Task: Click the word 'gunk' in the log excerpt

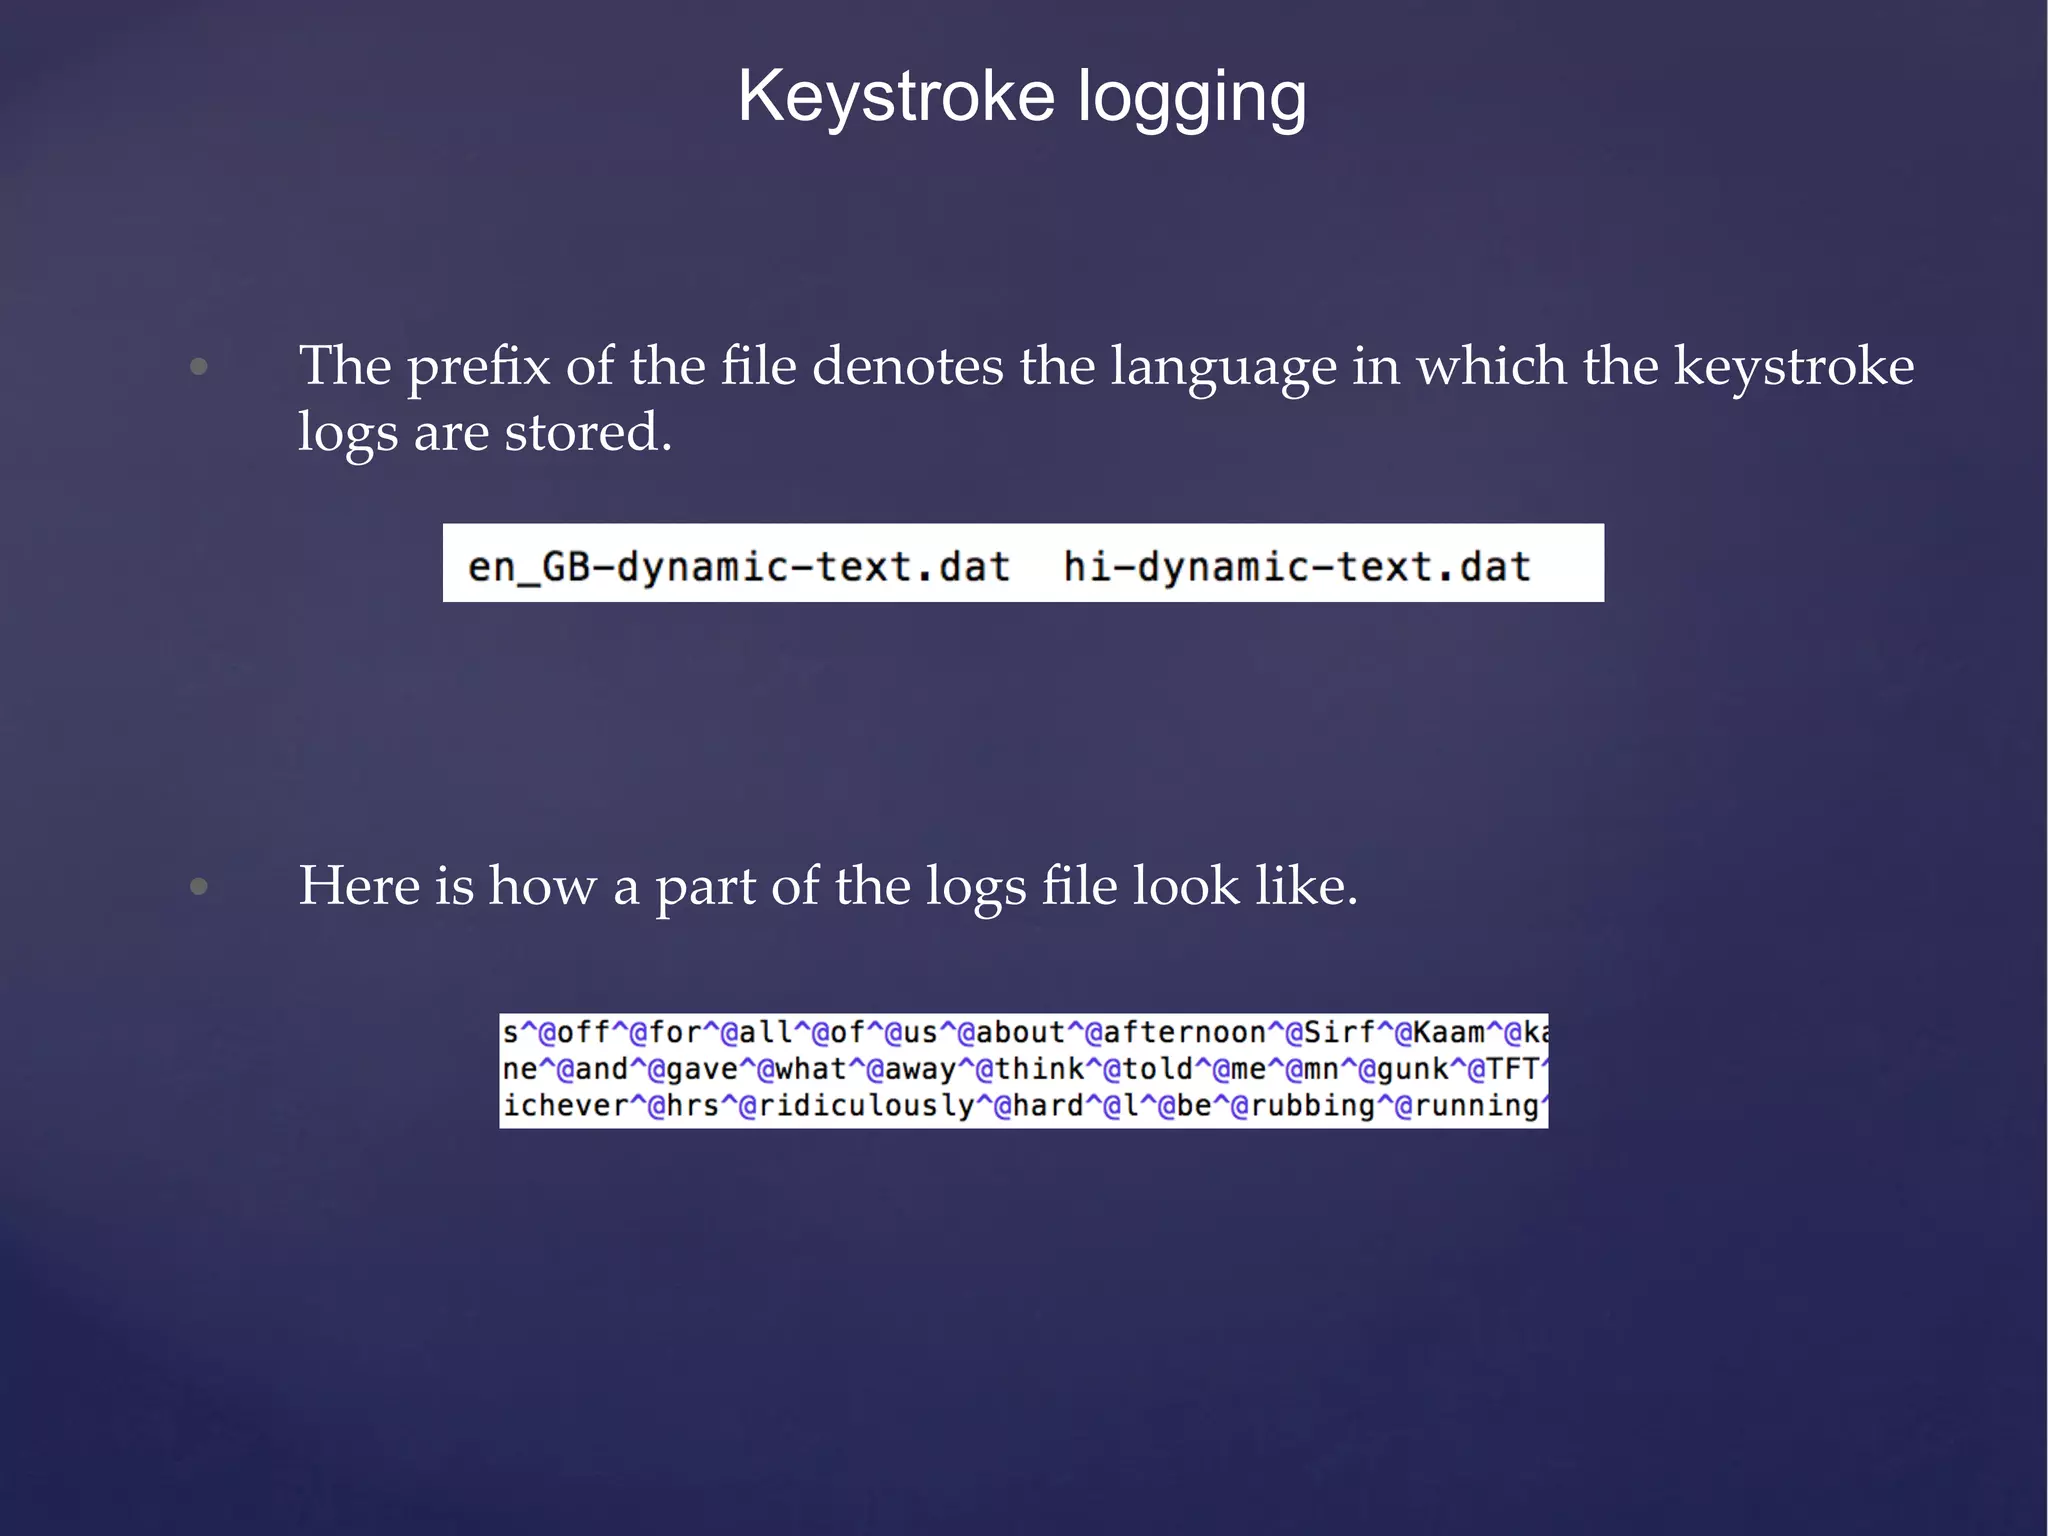Action: (1413, 1069)
